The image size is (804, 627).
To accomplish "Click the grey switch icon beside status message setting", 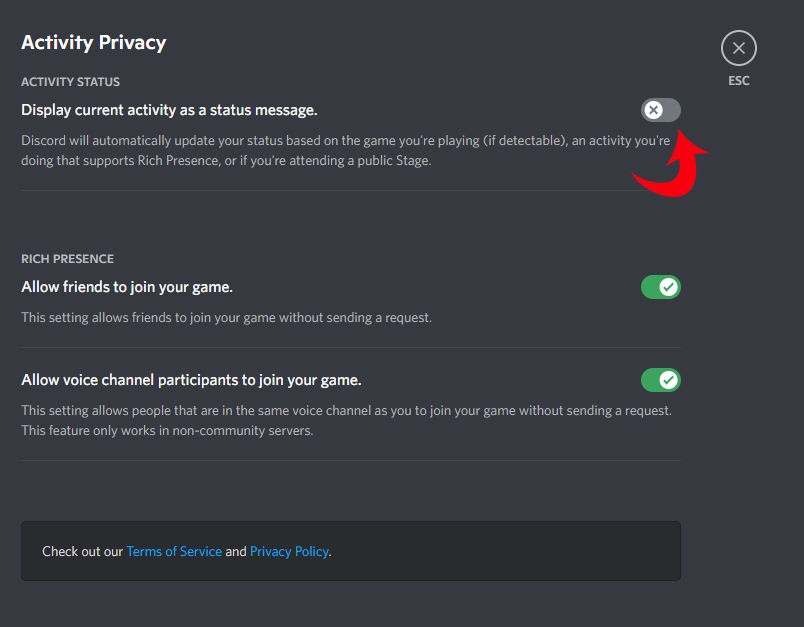I will [660, 109].
